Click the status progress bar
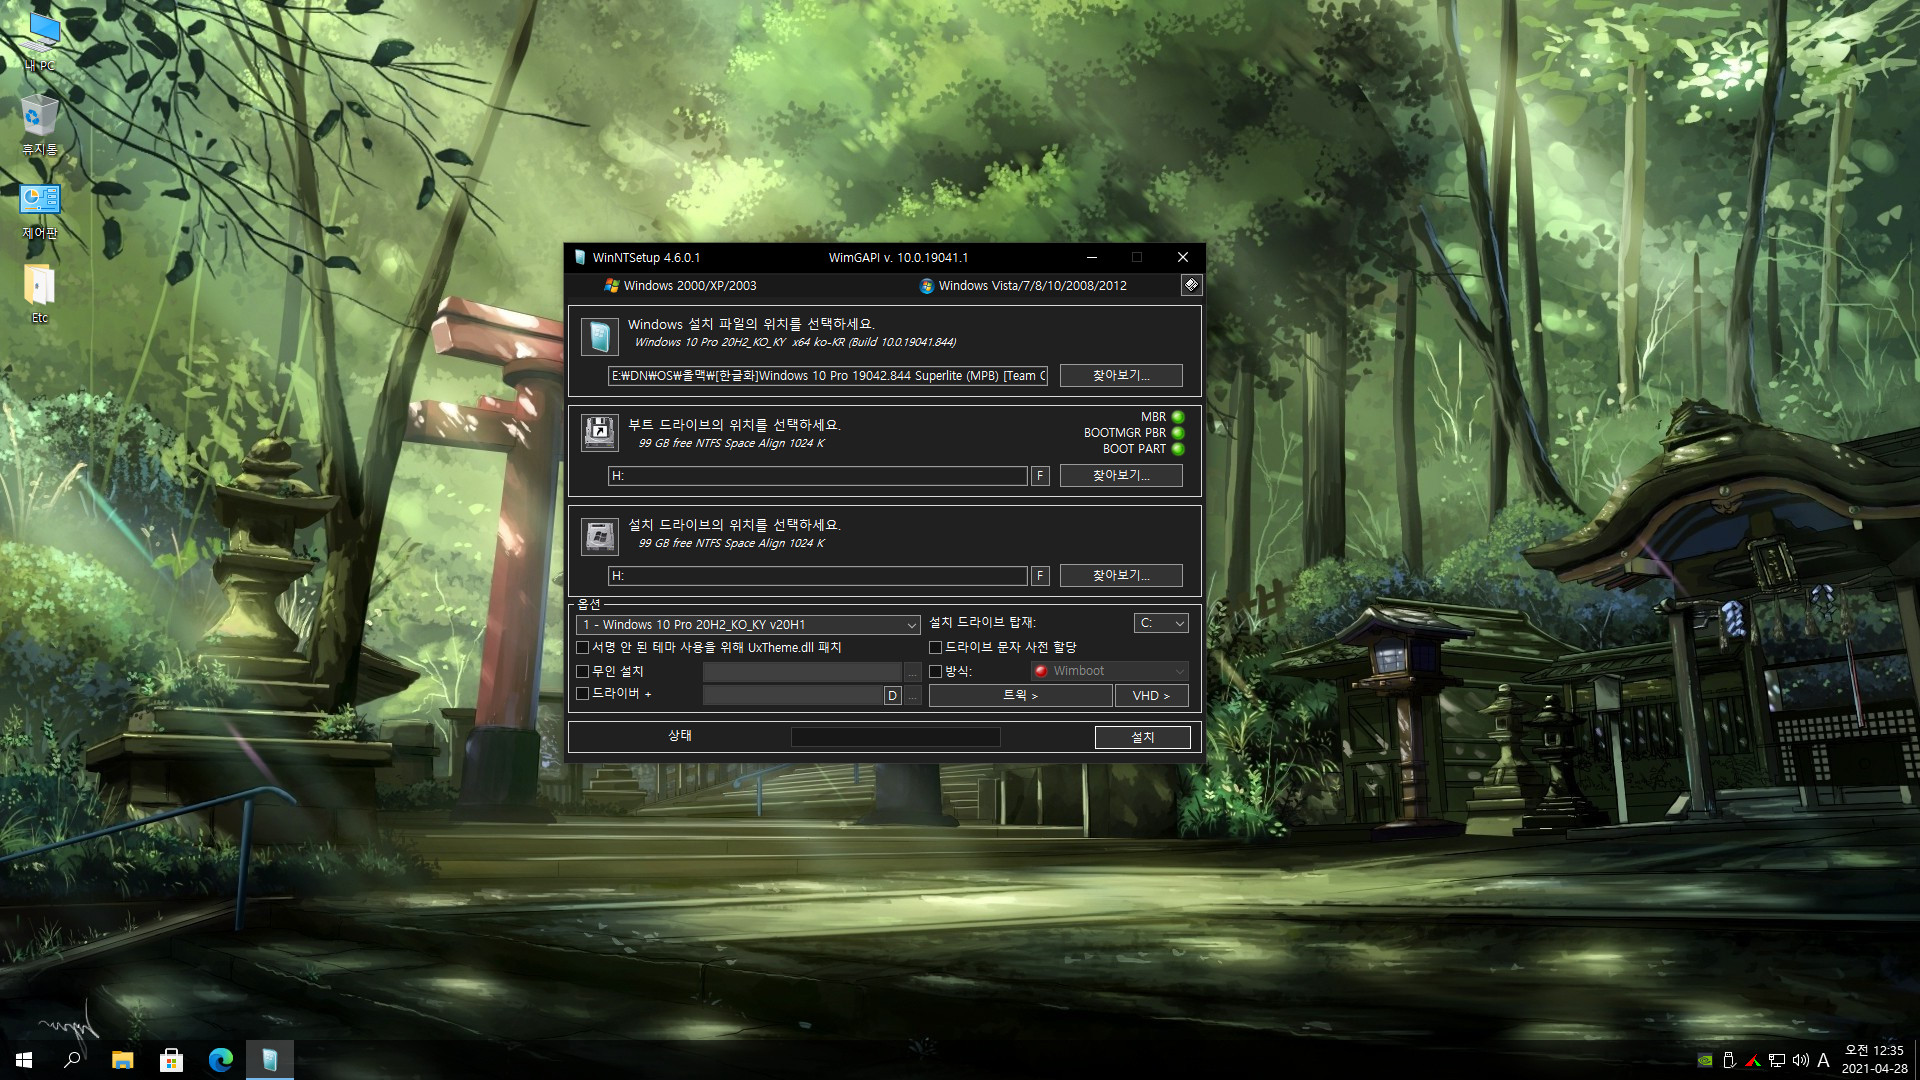The width and height of the screenshot is (1920, 1080). pos(895,737)
